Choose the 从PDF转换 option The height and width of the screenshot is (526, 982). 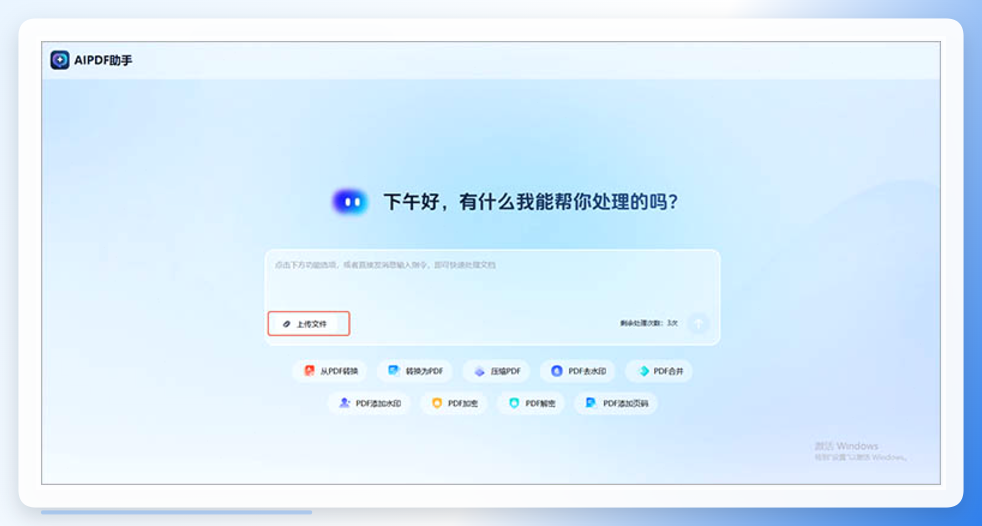tap(330, 371)
